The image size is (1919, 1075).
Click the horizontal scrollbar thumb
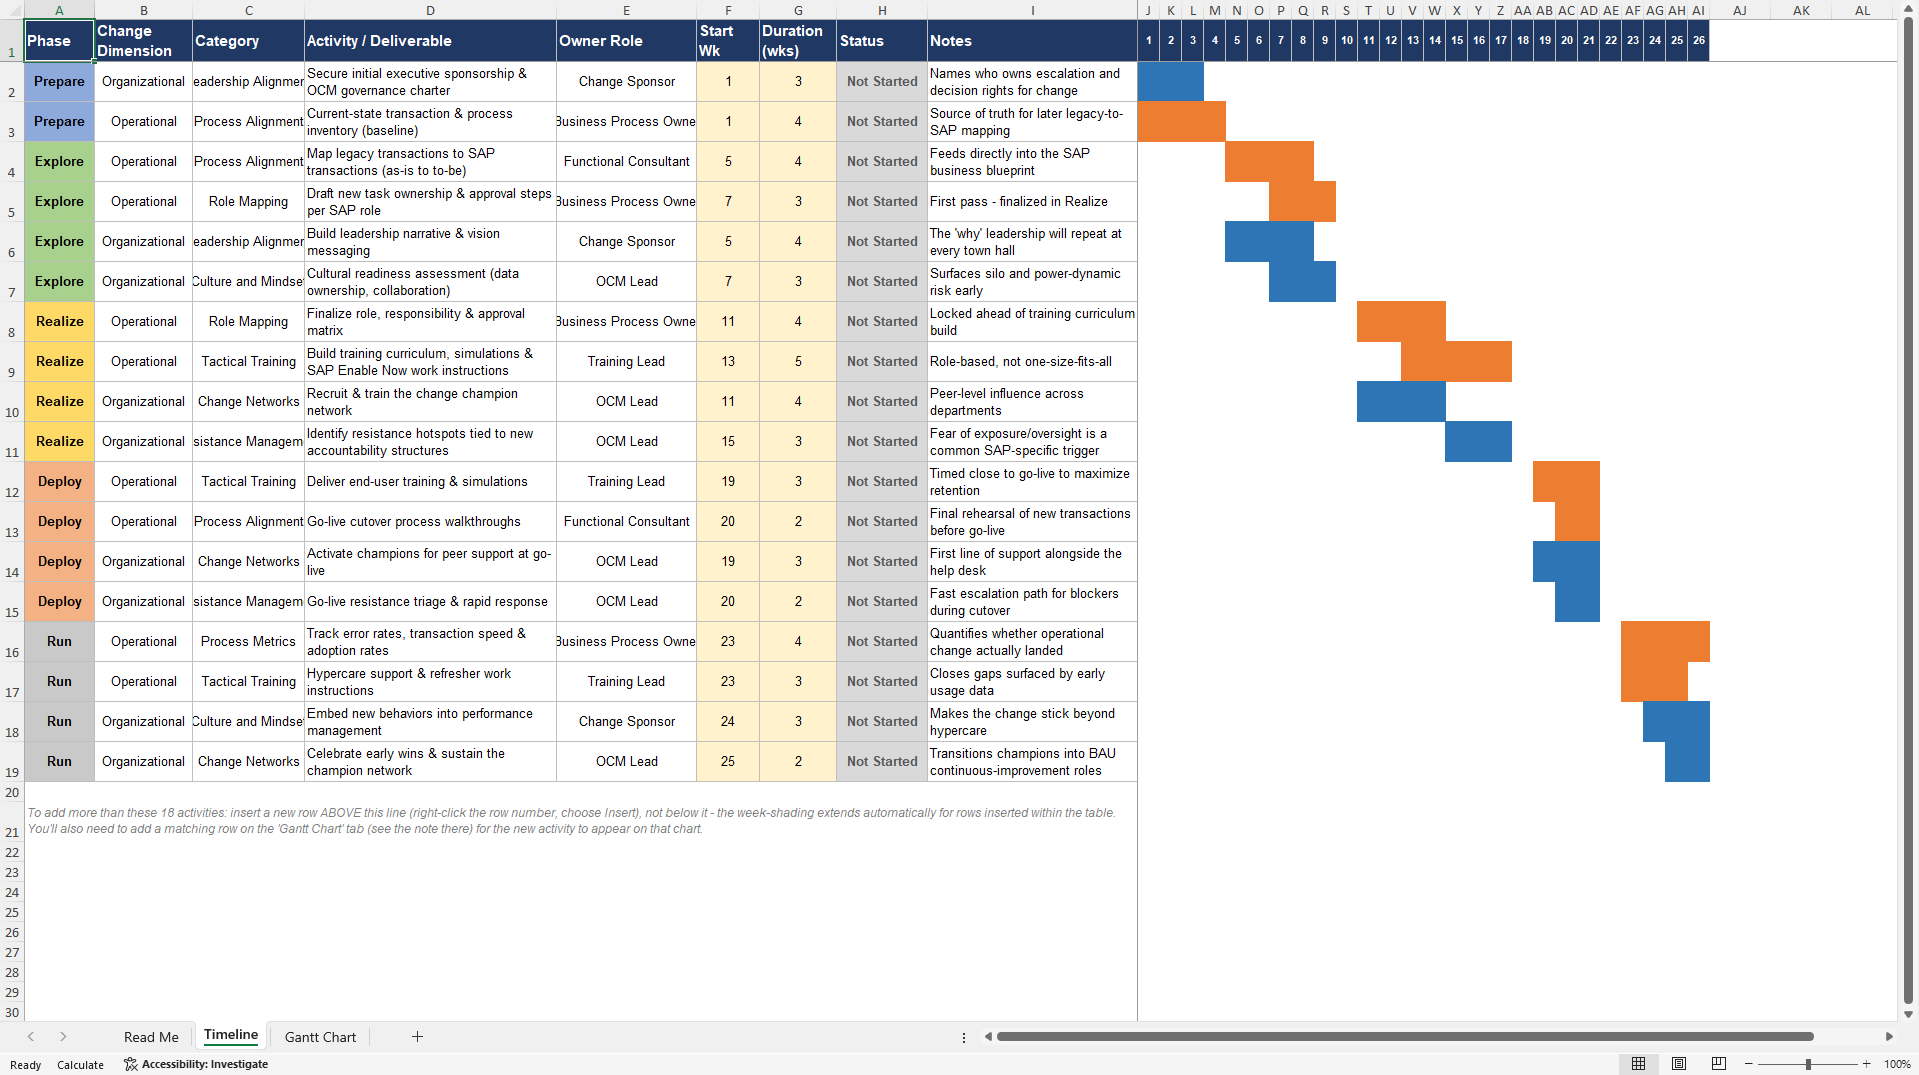pyautogui.click(x=1404, y=1037)
